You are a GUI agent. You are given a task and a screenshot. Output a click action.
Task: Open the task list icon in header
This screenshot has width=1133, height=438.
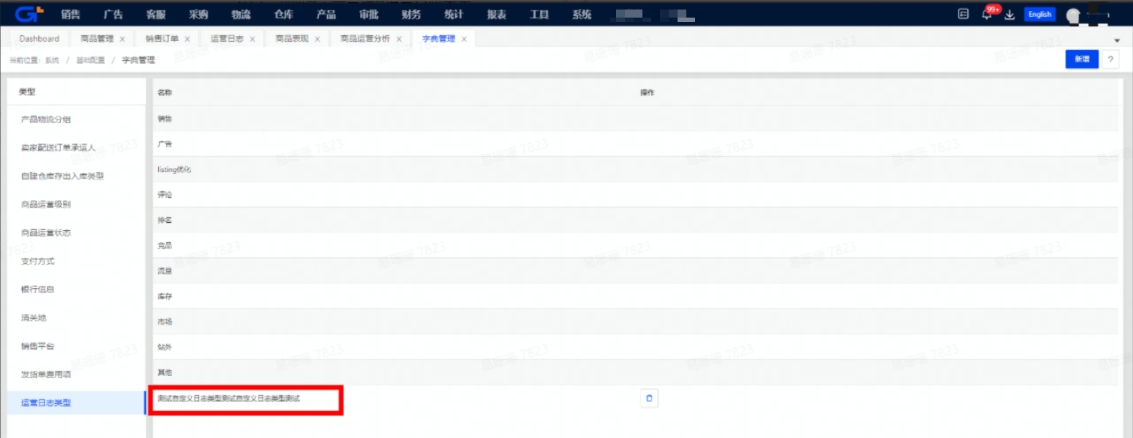point(963,14)
